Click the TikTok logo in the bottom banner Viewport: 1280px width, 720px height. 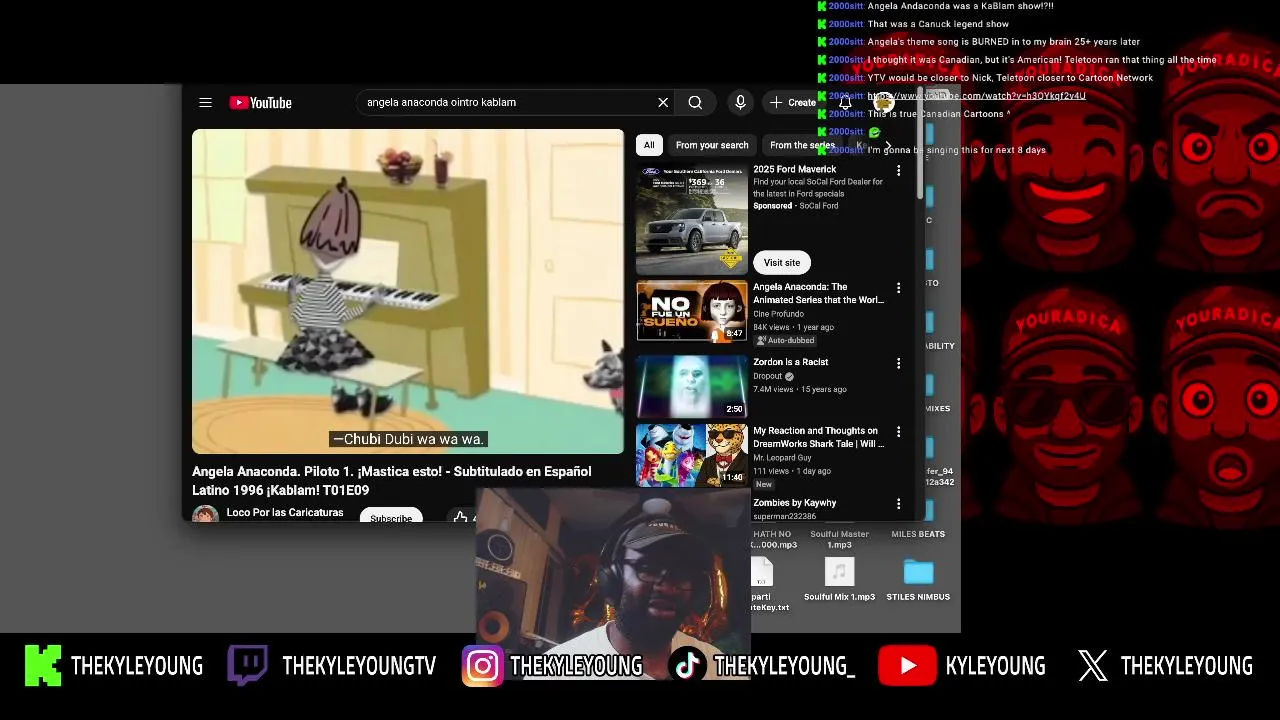[687, 666]
